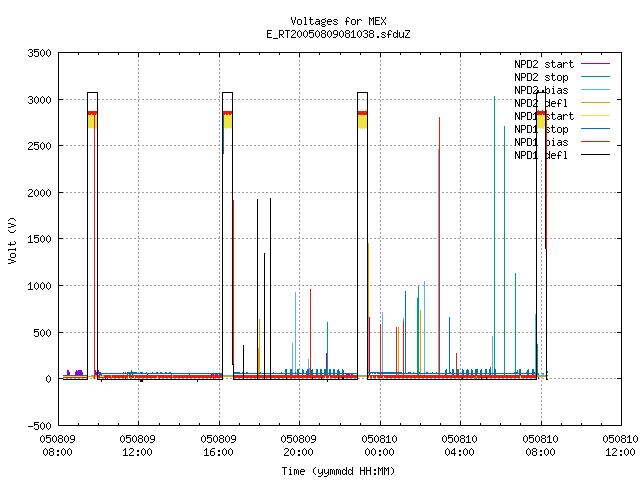Click the 'NPD2 bias' legend label

pos(541,90)
